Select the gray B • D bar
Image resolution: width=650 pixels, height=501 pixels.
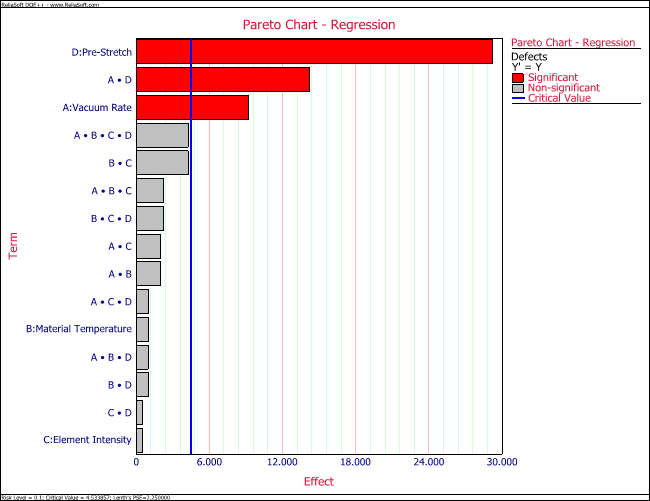(x=143, y=385)
